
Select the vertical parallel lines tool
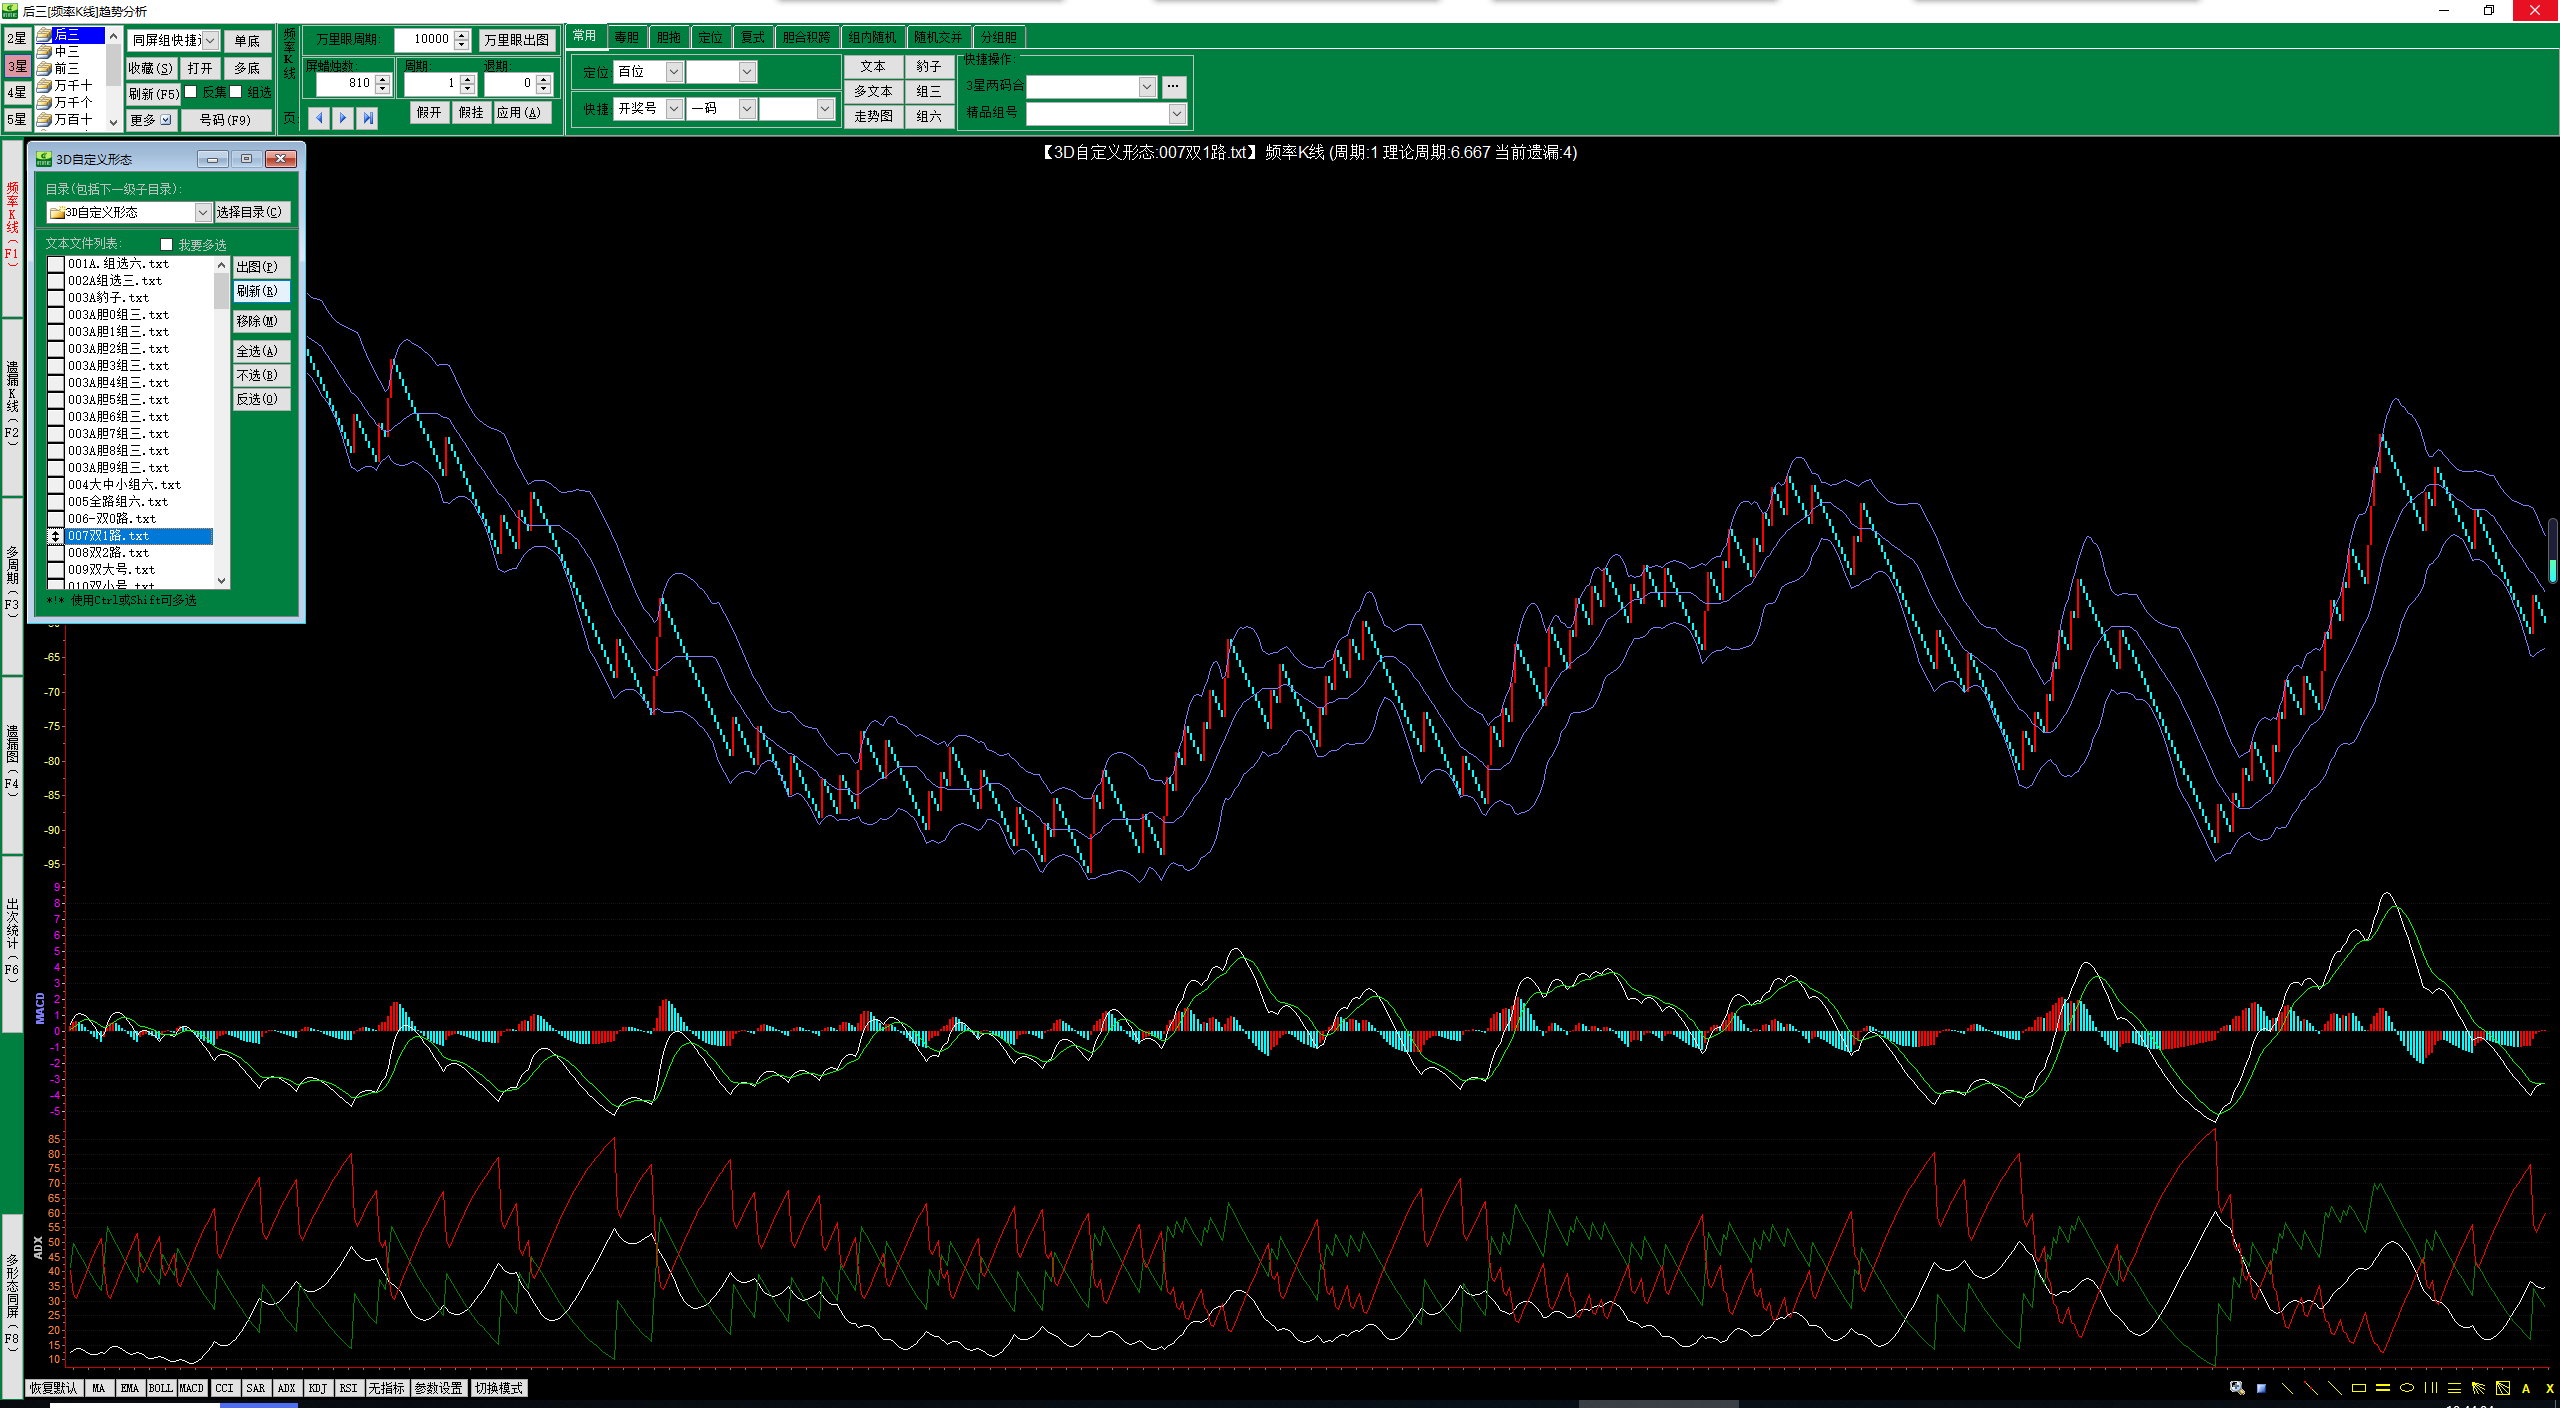pyautogui.click(x=2430, y=1388)
